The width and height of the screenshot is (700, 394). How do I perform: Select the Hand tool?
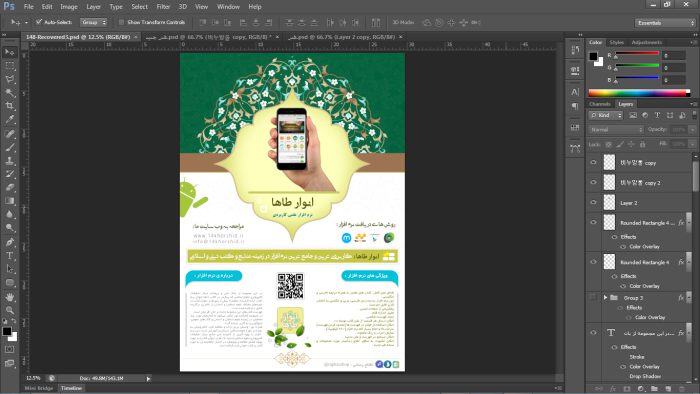coord(9,297)
